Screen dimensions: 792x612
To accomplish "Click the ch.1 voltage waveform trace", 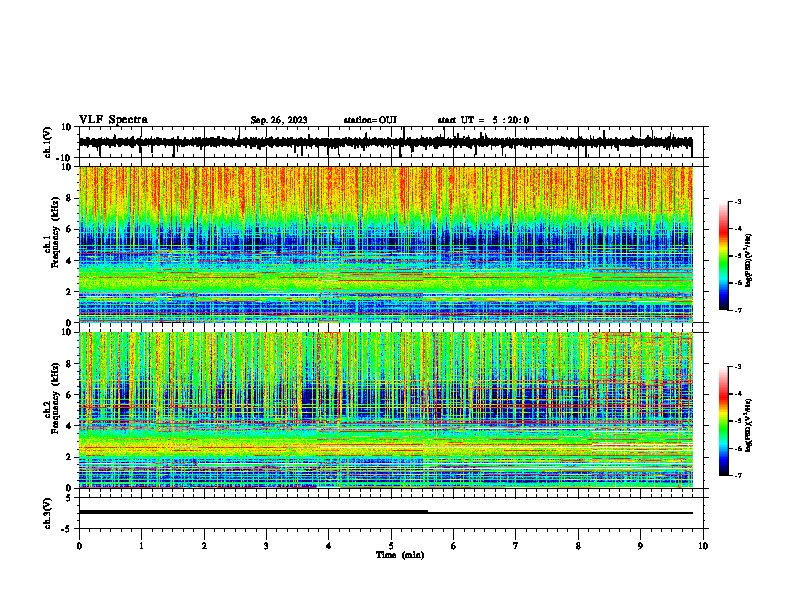I will (385, 143).
